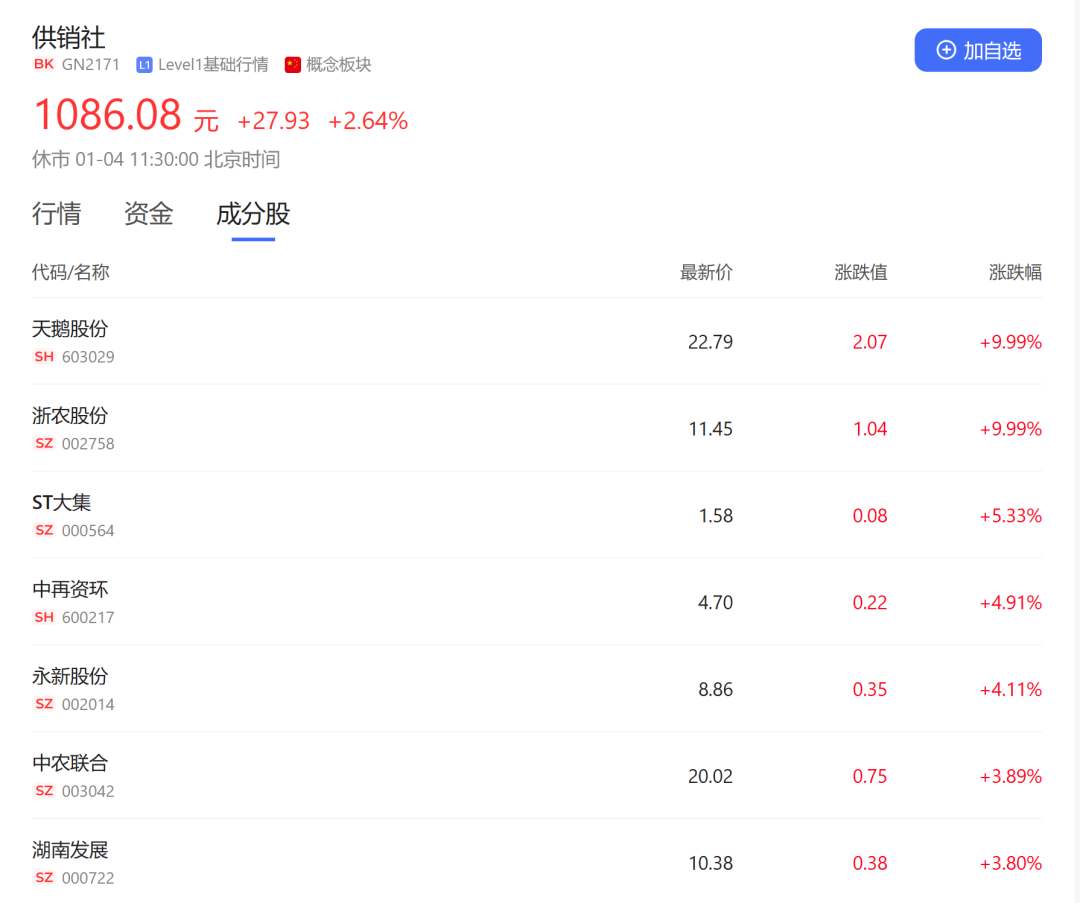Screen dimensions: 1080x903
Task: Click the change value 1.04
Action: point(870,429)
